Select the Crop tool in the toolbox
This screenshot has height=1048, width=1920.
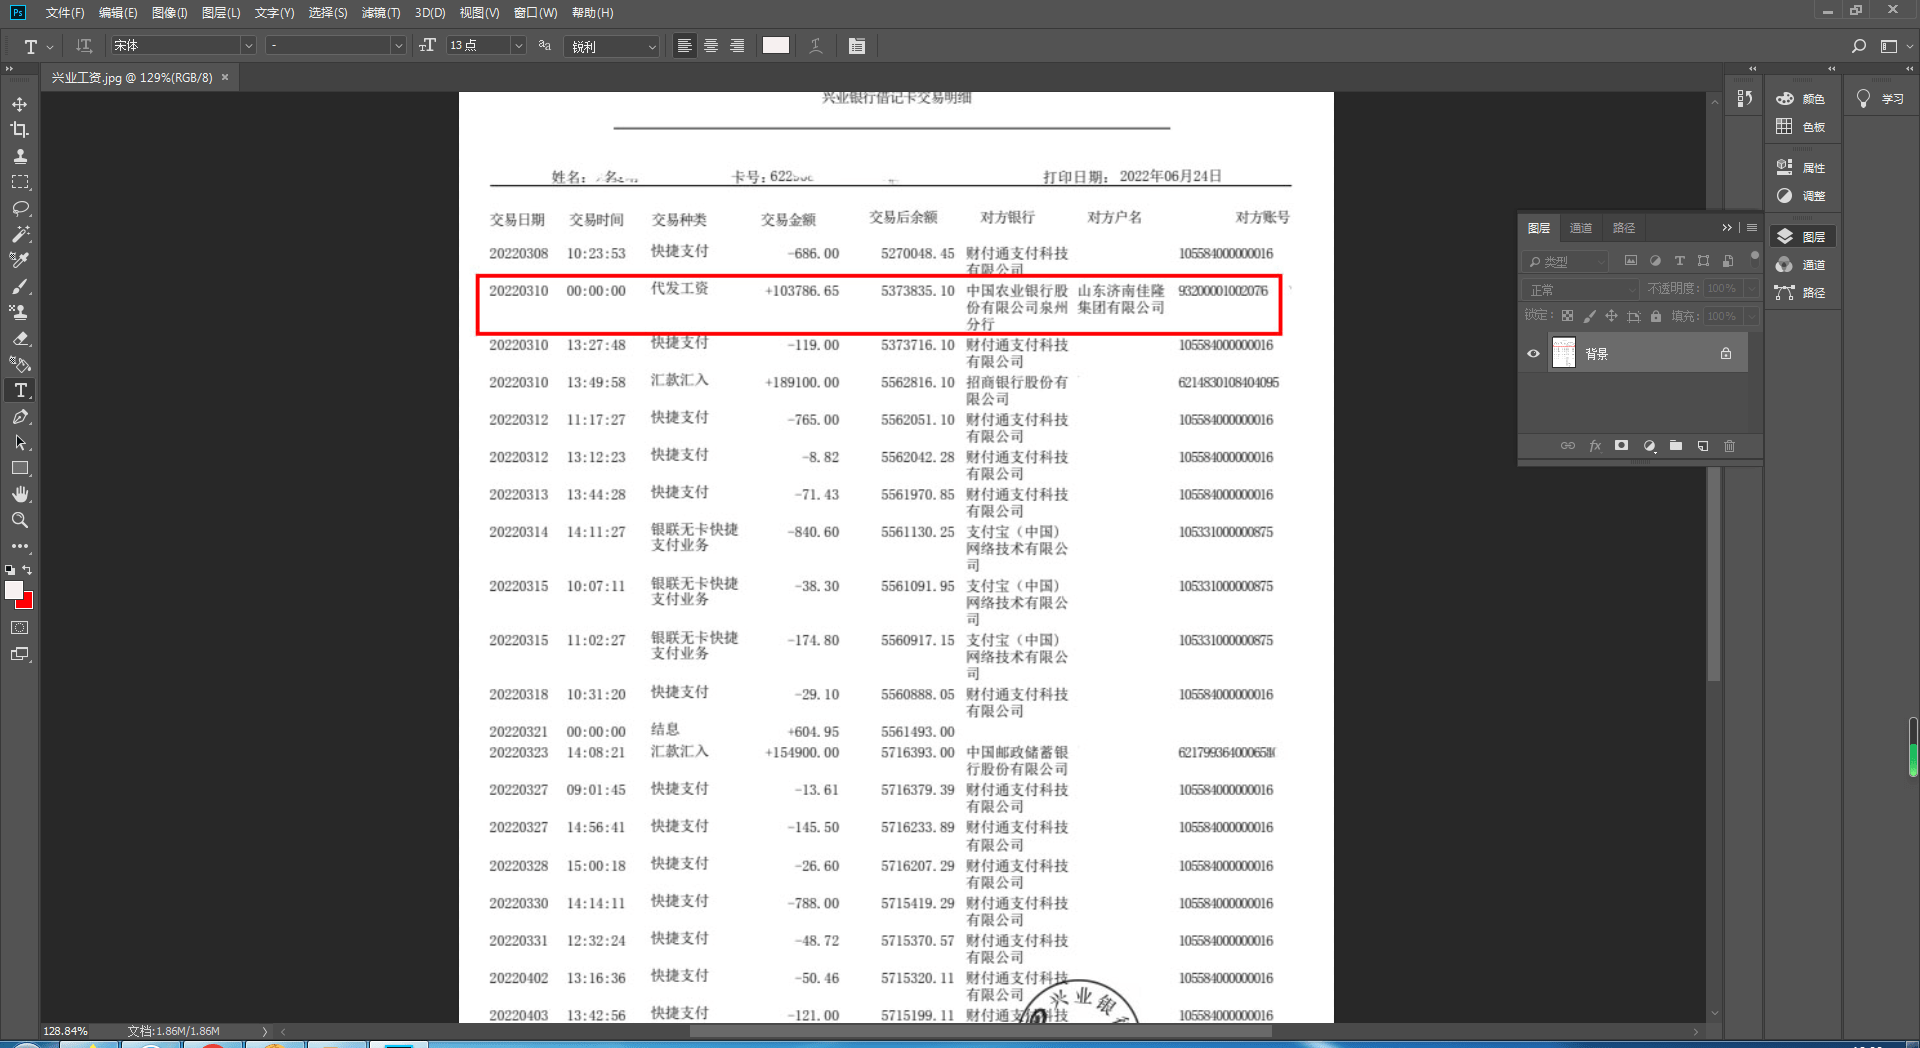click(20, 130)
